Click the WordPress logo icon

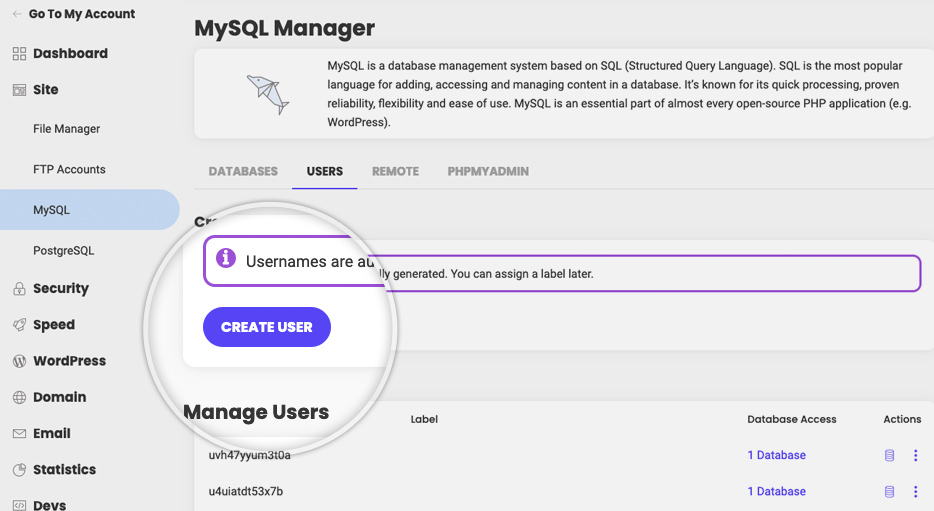tap(19, 361)
